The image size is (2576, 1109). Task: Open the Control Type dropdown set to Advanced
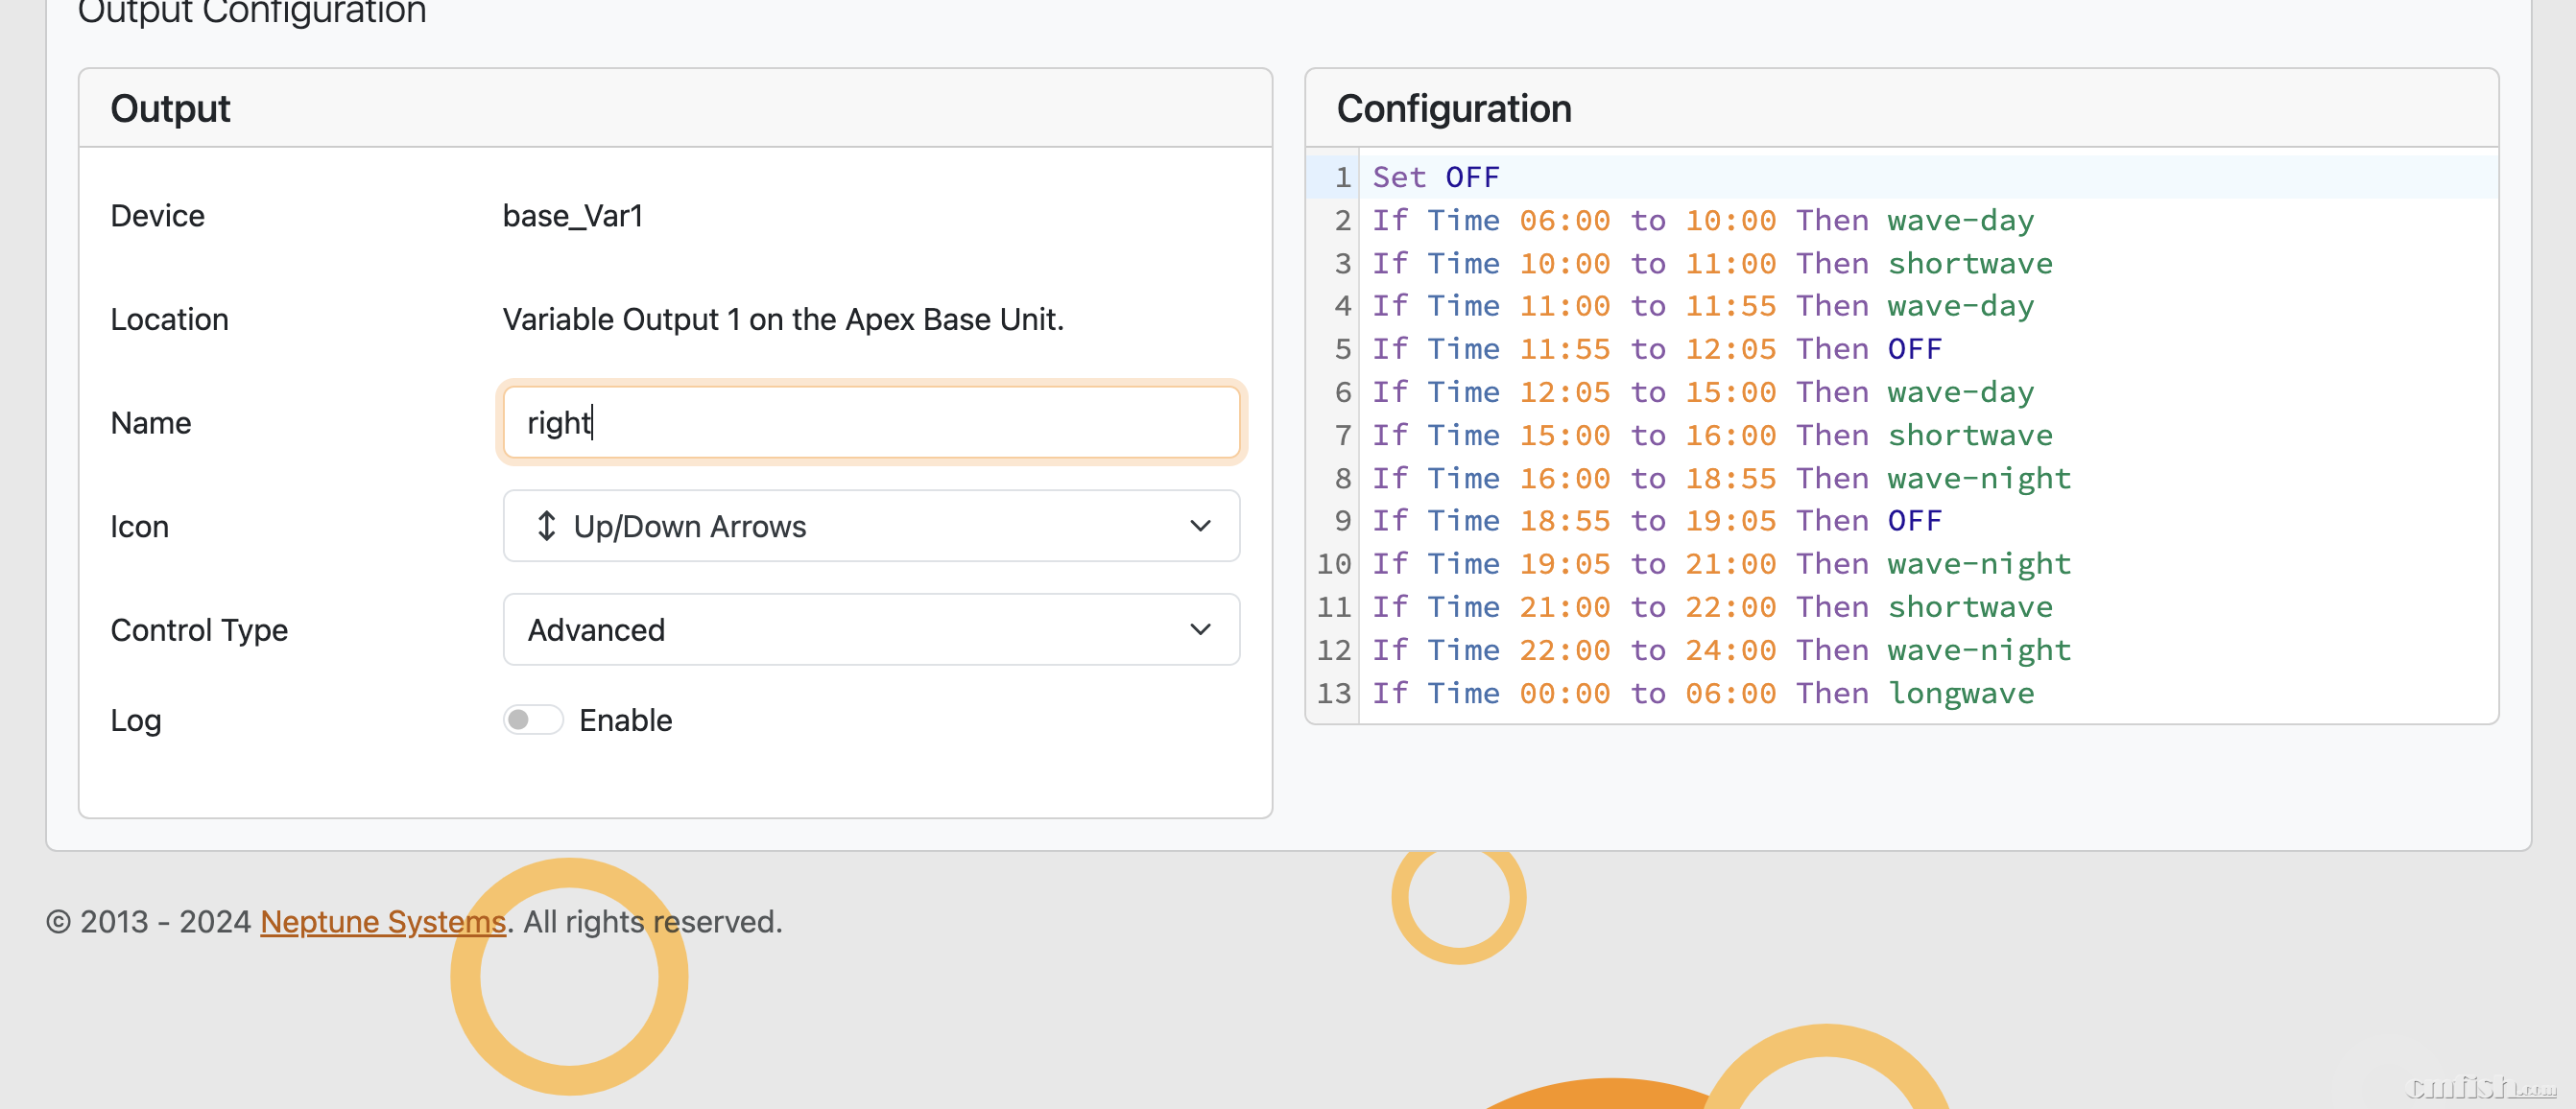[870, 630]
